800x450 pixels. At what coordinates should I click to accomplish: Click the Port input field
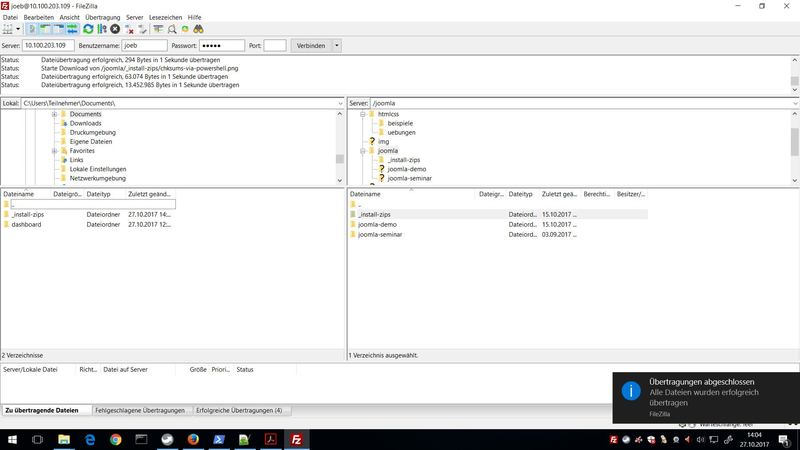pyautogui.click(x=275, y=45)
